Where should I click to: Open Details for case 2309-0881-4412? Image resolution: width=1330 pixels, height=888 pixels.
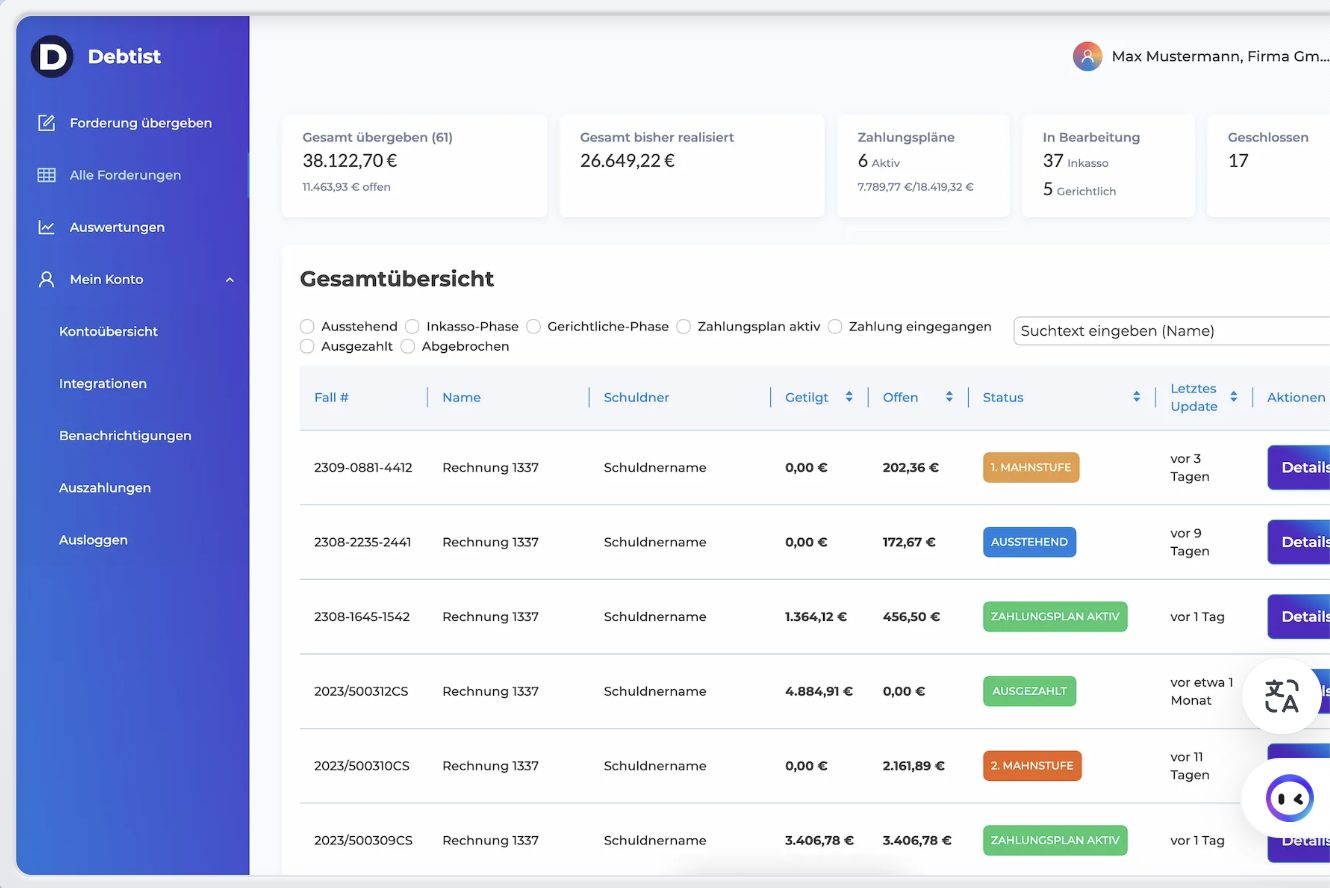click(1300, 467)
